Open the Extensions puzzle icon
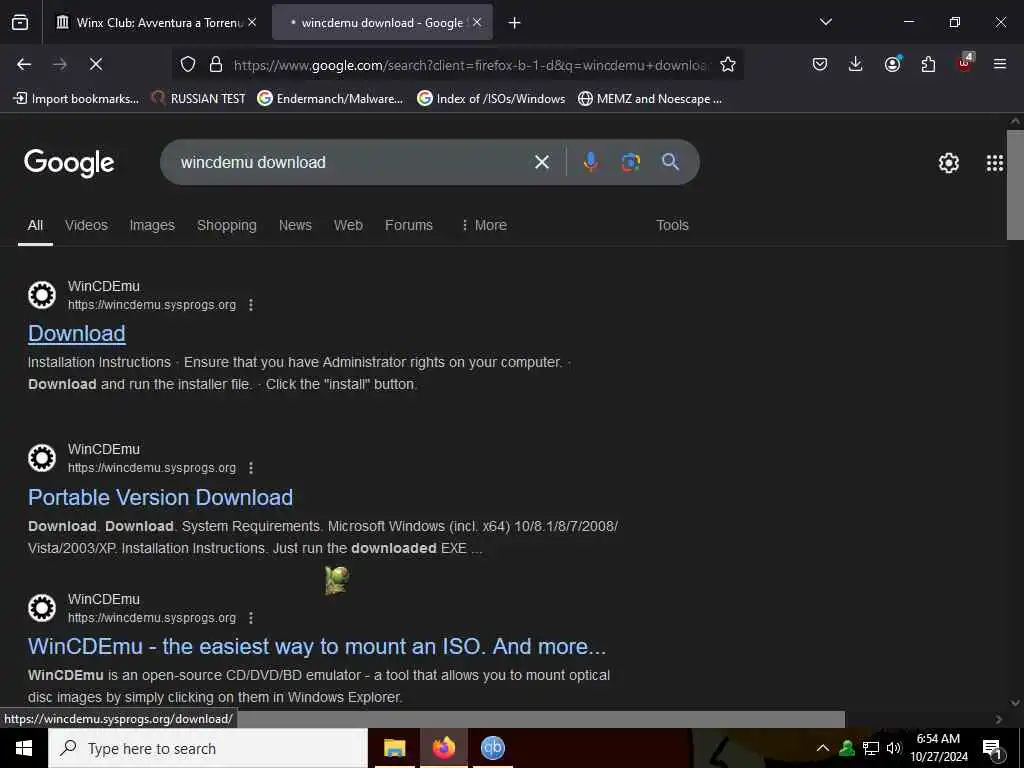The height and width of the screenshot is (768, 1024). tap(928, 64)
